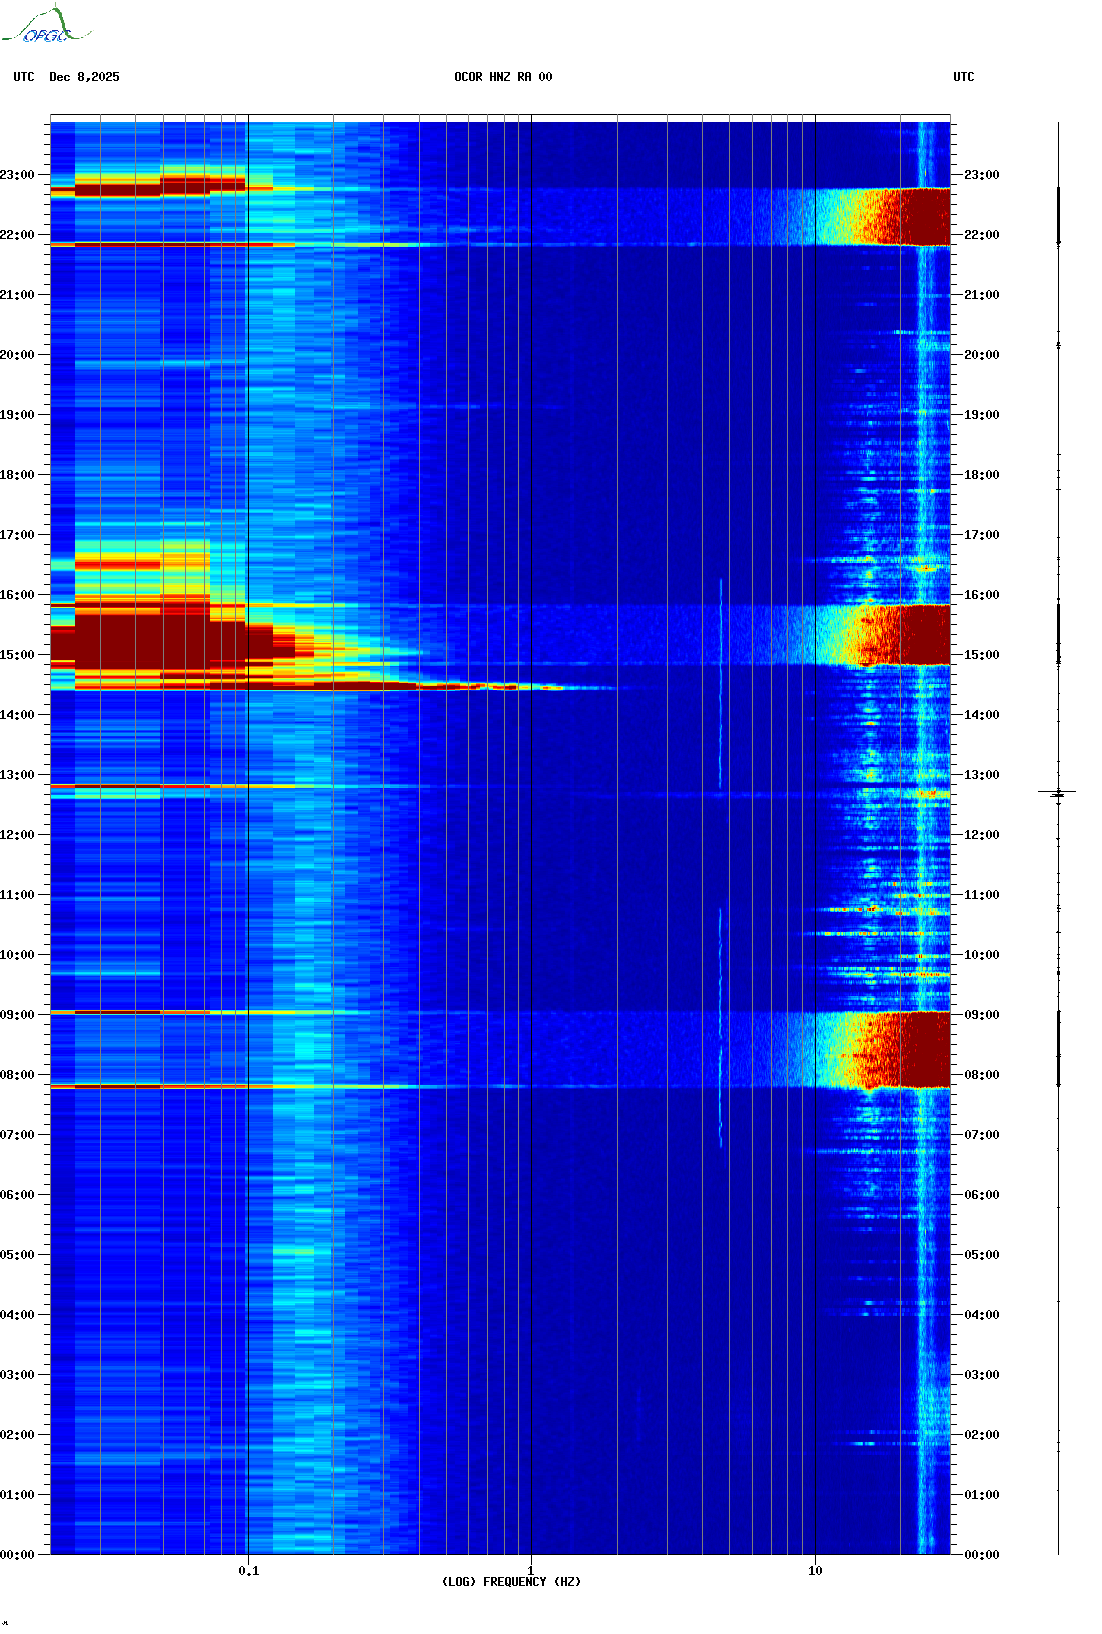Screen dimensions: 1102x1634
Task: Click left-axis time label "01:00"
Action: [17, 1495]
